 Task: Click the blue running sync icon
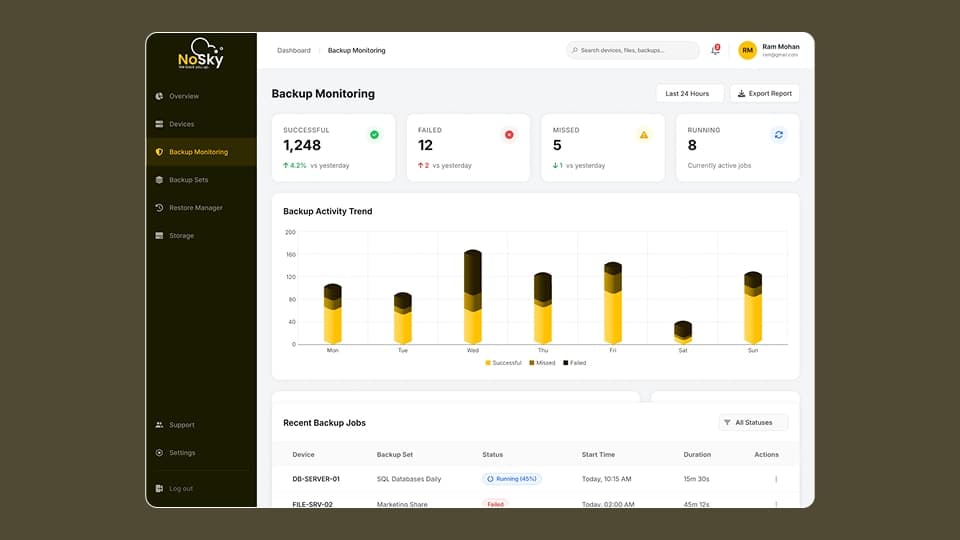779,134
